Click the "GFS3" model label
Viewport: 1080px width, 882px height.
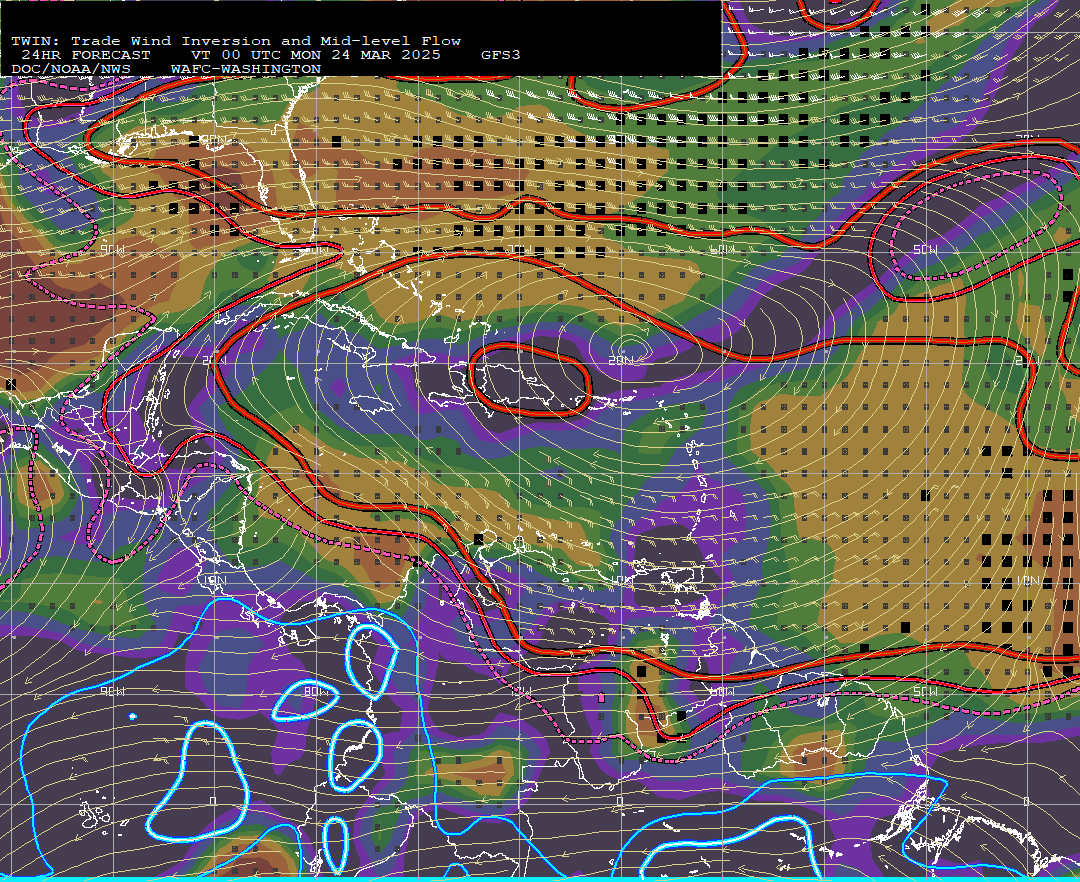[x=501, y=55]
